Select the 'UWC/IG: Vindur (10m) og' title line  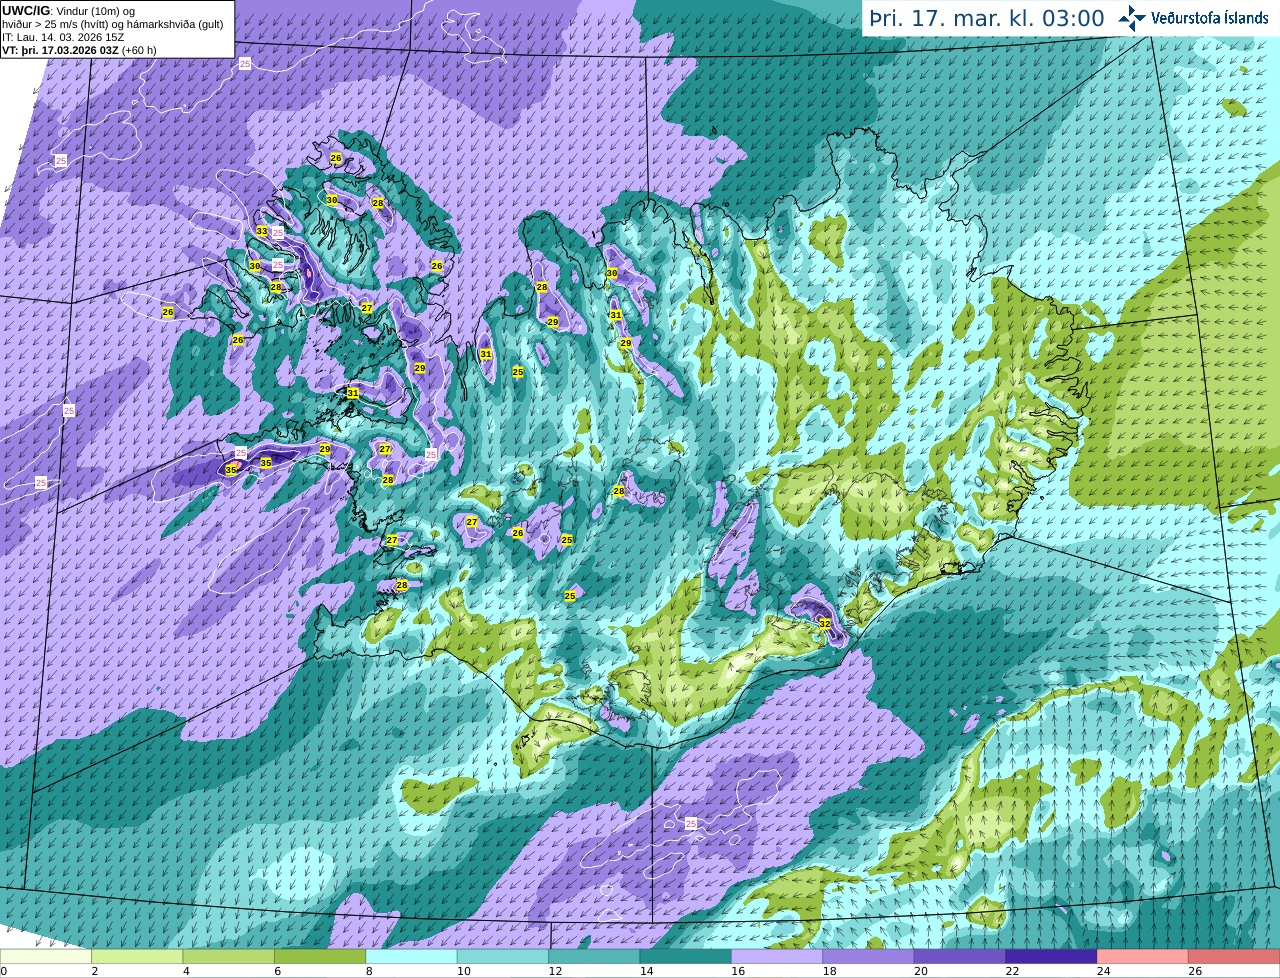[x=69, y=11]
